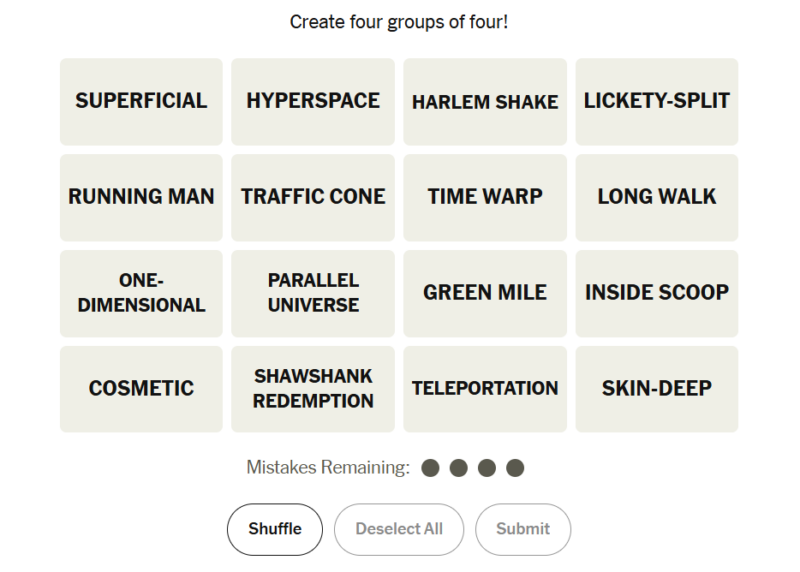This screenshot has height=572, width=800.
Task: Choose the GREEN MILE tile
Action: pos(485,293)
